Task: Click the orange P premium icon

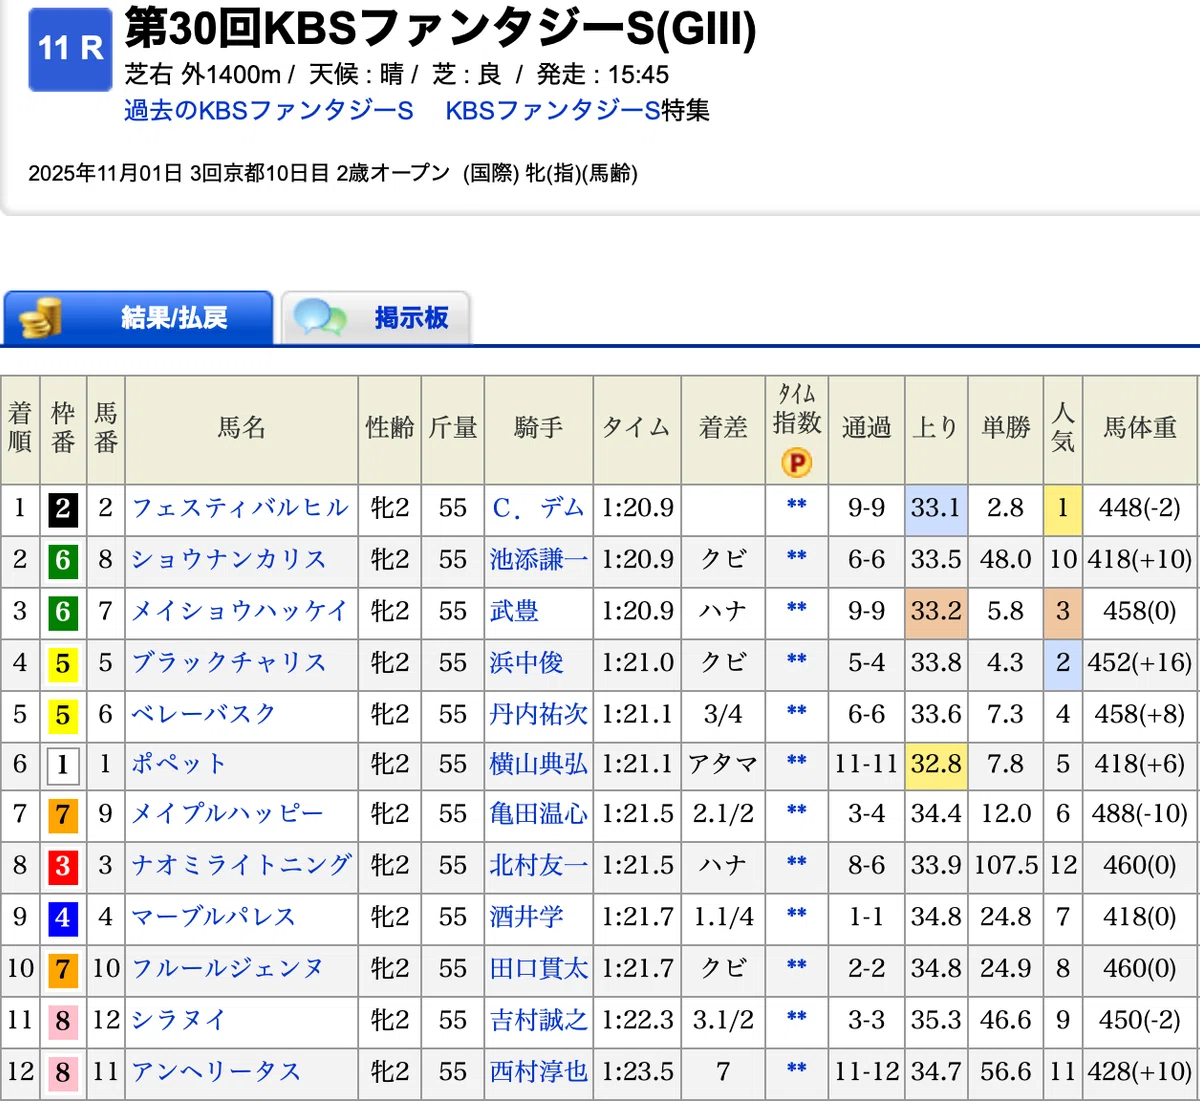Action: pyautogui.click(x=797, y=463)
